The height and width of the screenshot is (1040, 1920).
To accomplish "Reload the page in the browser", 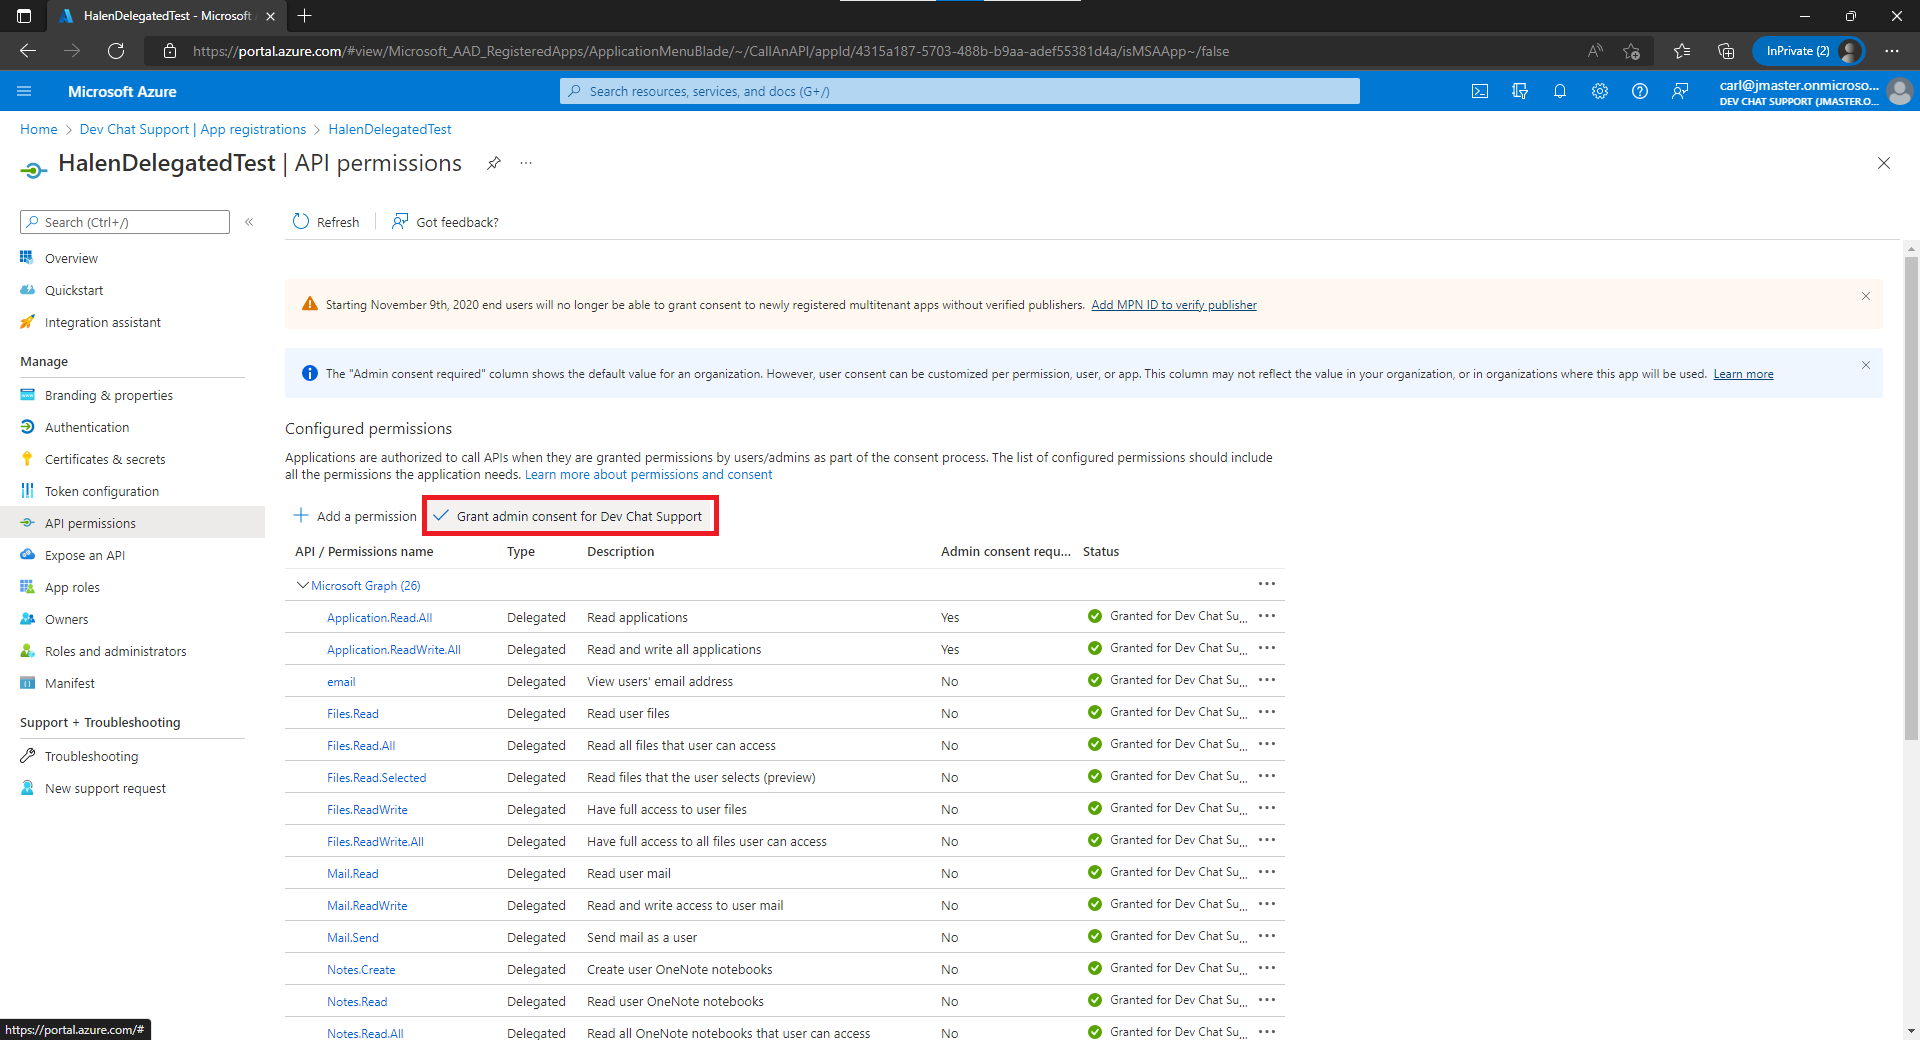I will pyautogui.click(x=116, y=51).
